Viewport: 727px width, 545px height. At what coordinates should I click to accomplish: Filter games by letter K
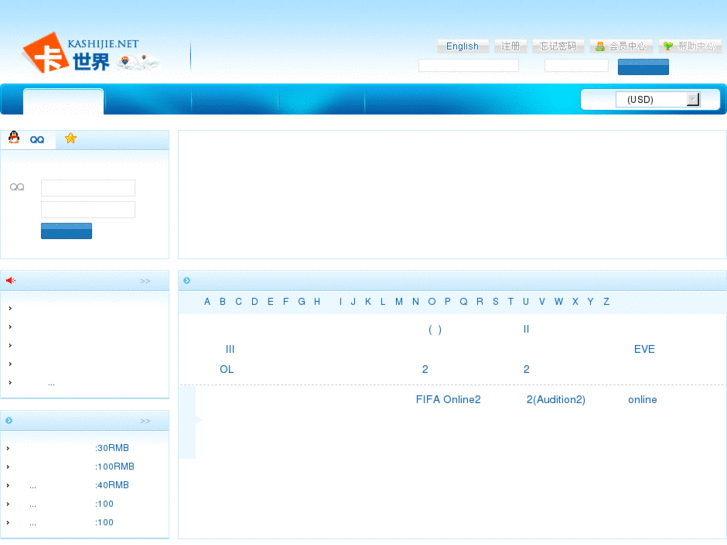(368, 301)
